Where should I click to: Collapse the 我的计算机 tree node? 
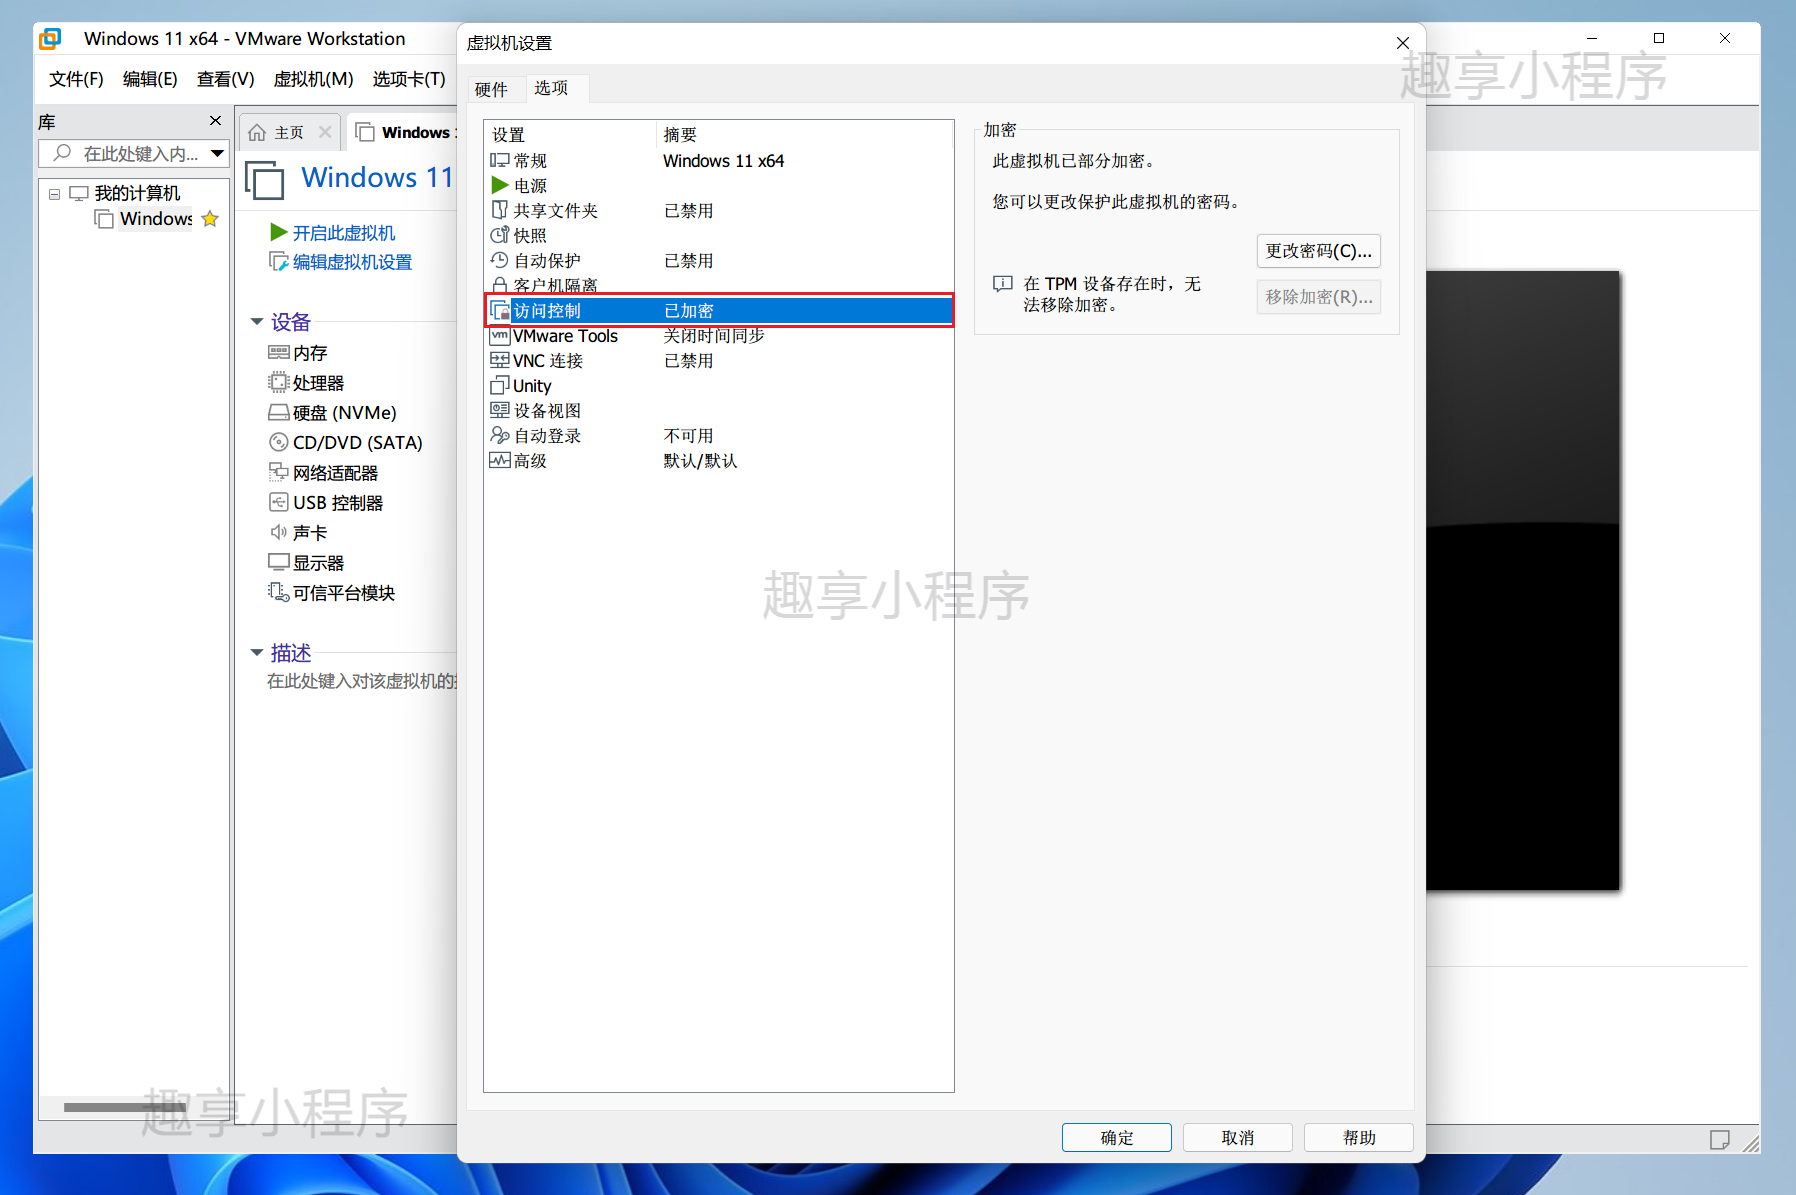54,194
